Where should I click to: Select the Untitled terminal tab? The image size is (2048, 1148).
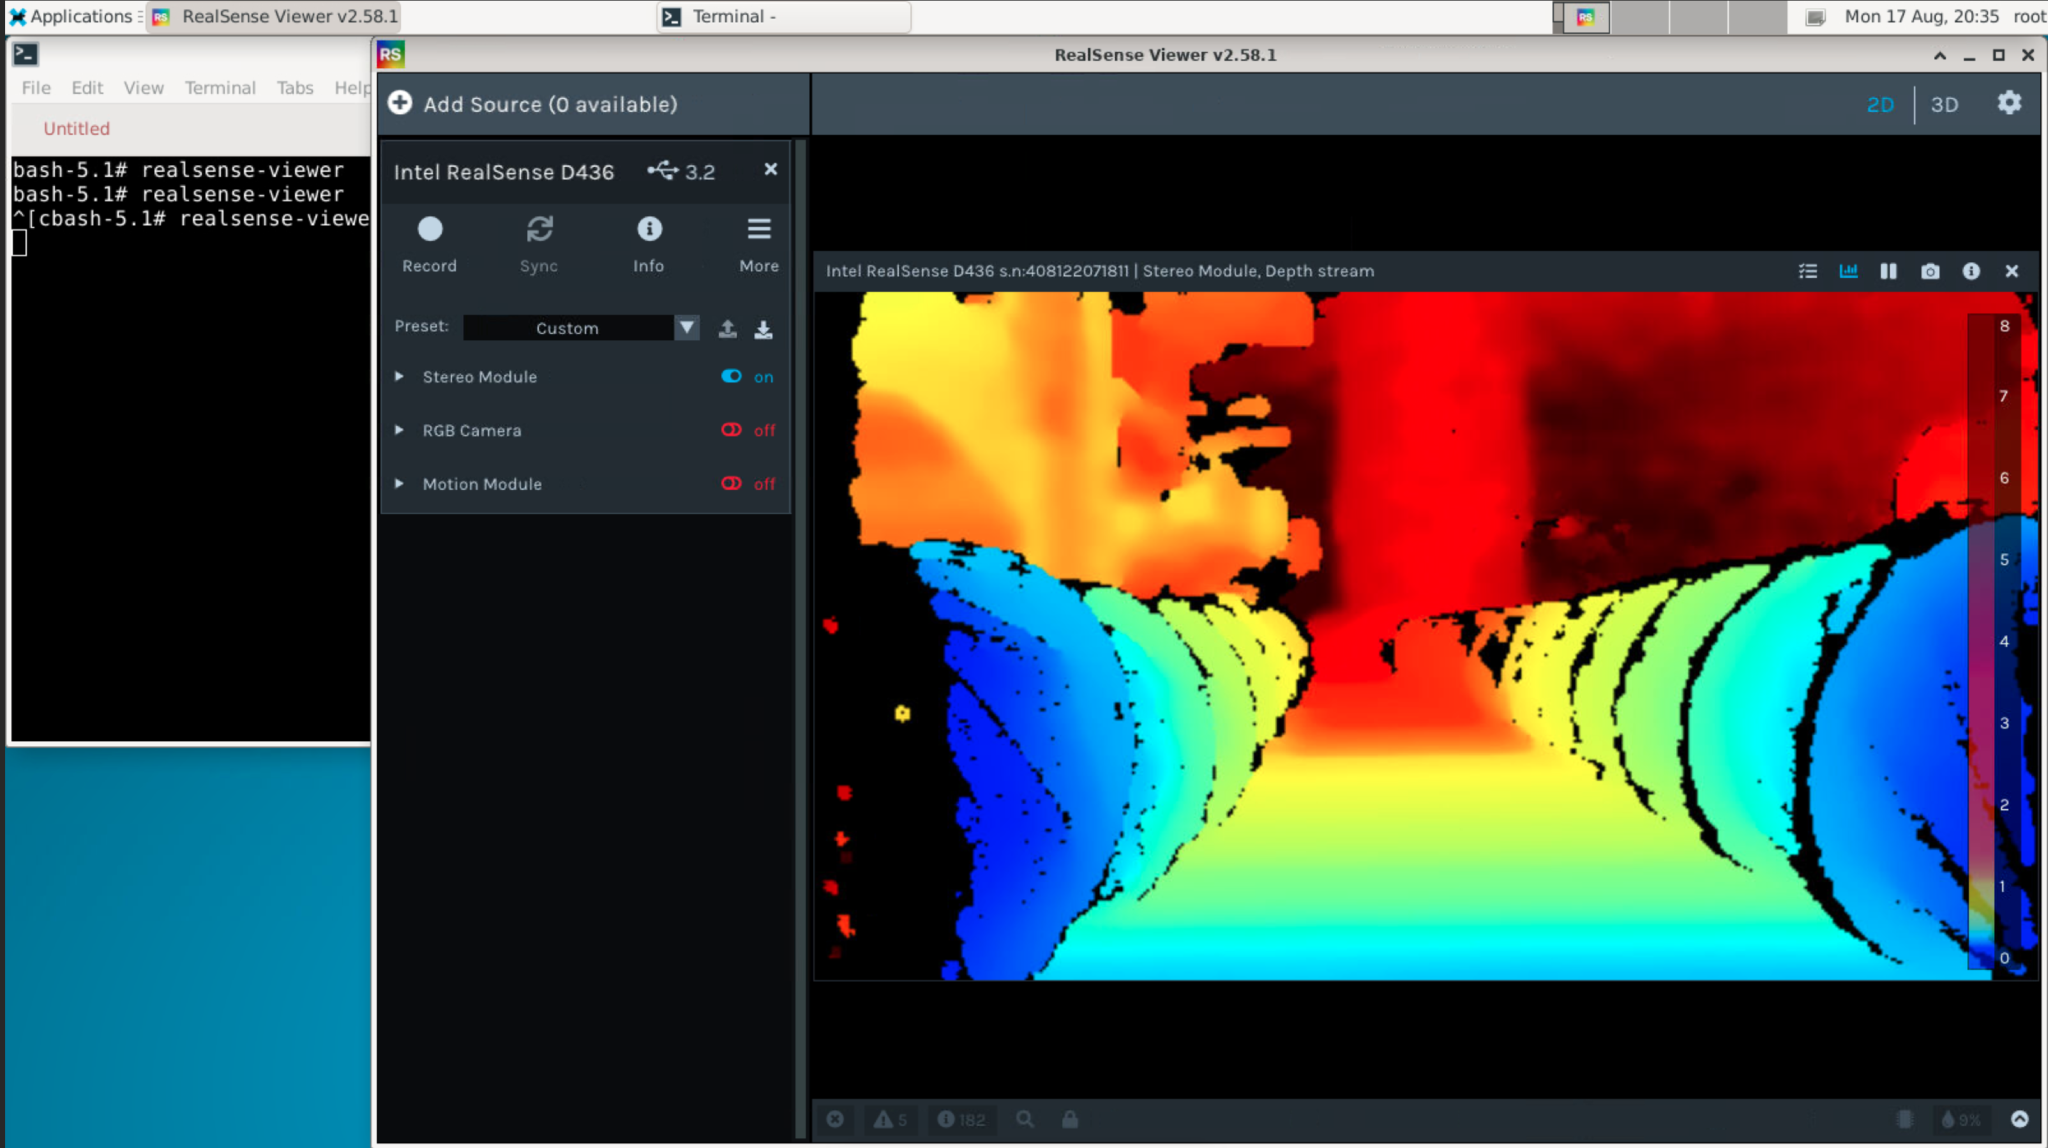point(77,128)
